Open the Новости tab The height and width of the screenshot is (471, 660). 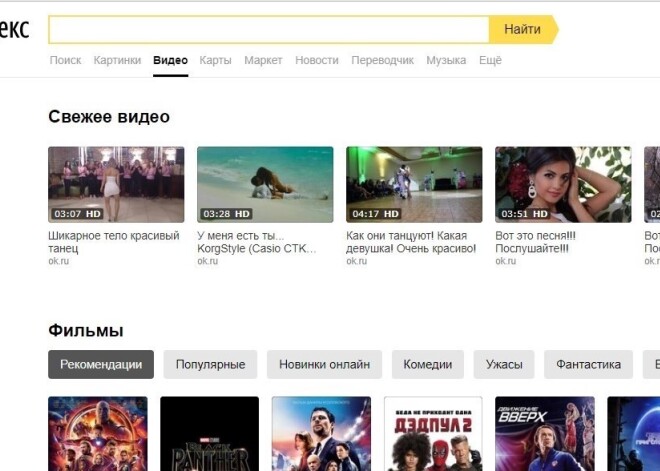pos(316,60)
